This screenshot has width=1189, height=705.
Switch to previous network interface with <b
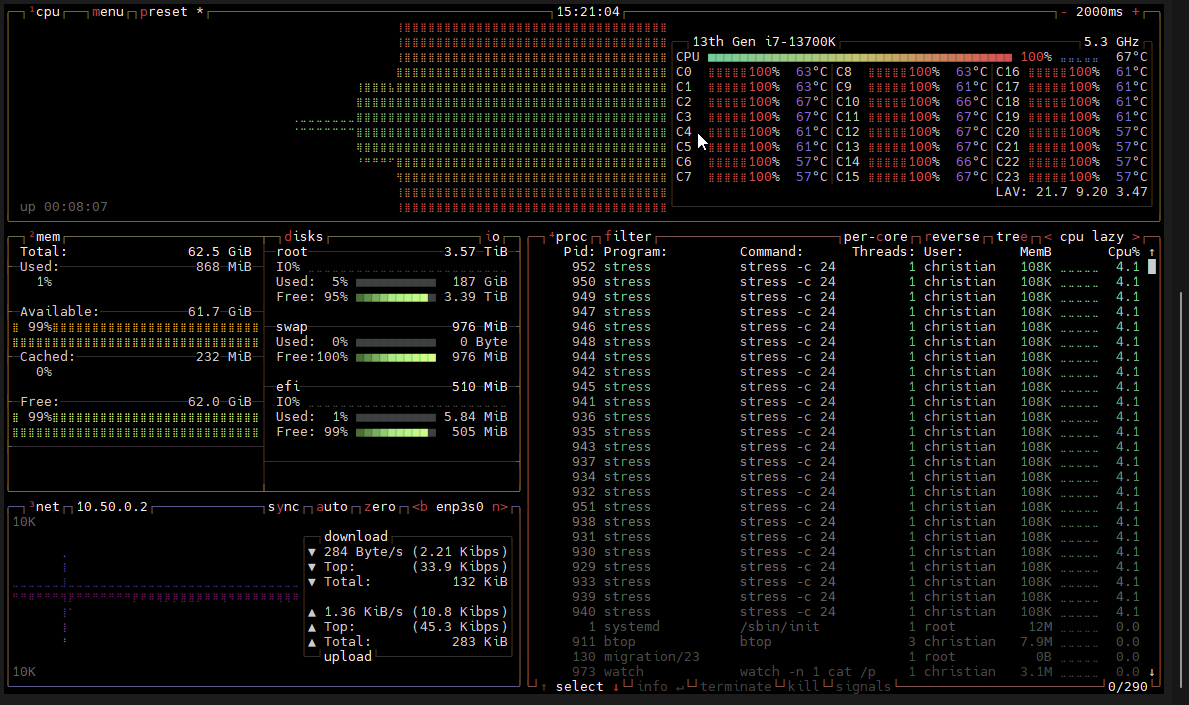(419, 506)
